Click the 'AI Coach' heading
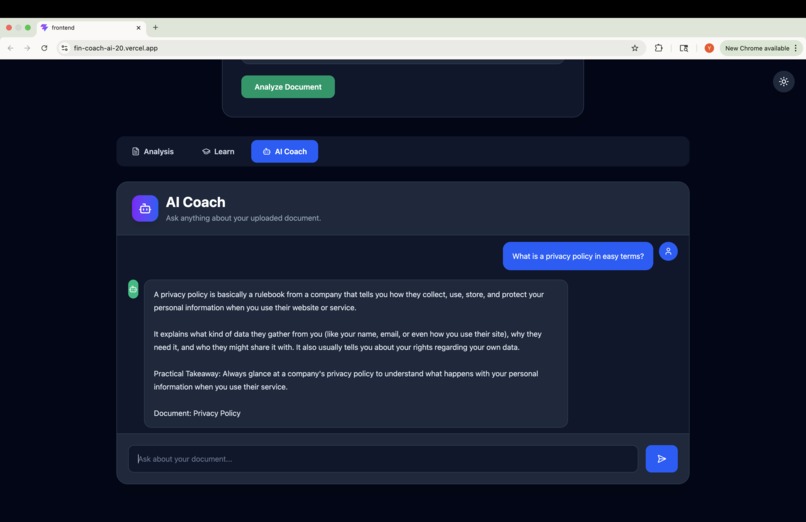806x522 pixels. tap(195, 202)
